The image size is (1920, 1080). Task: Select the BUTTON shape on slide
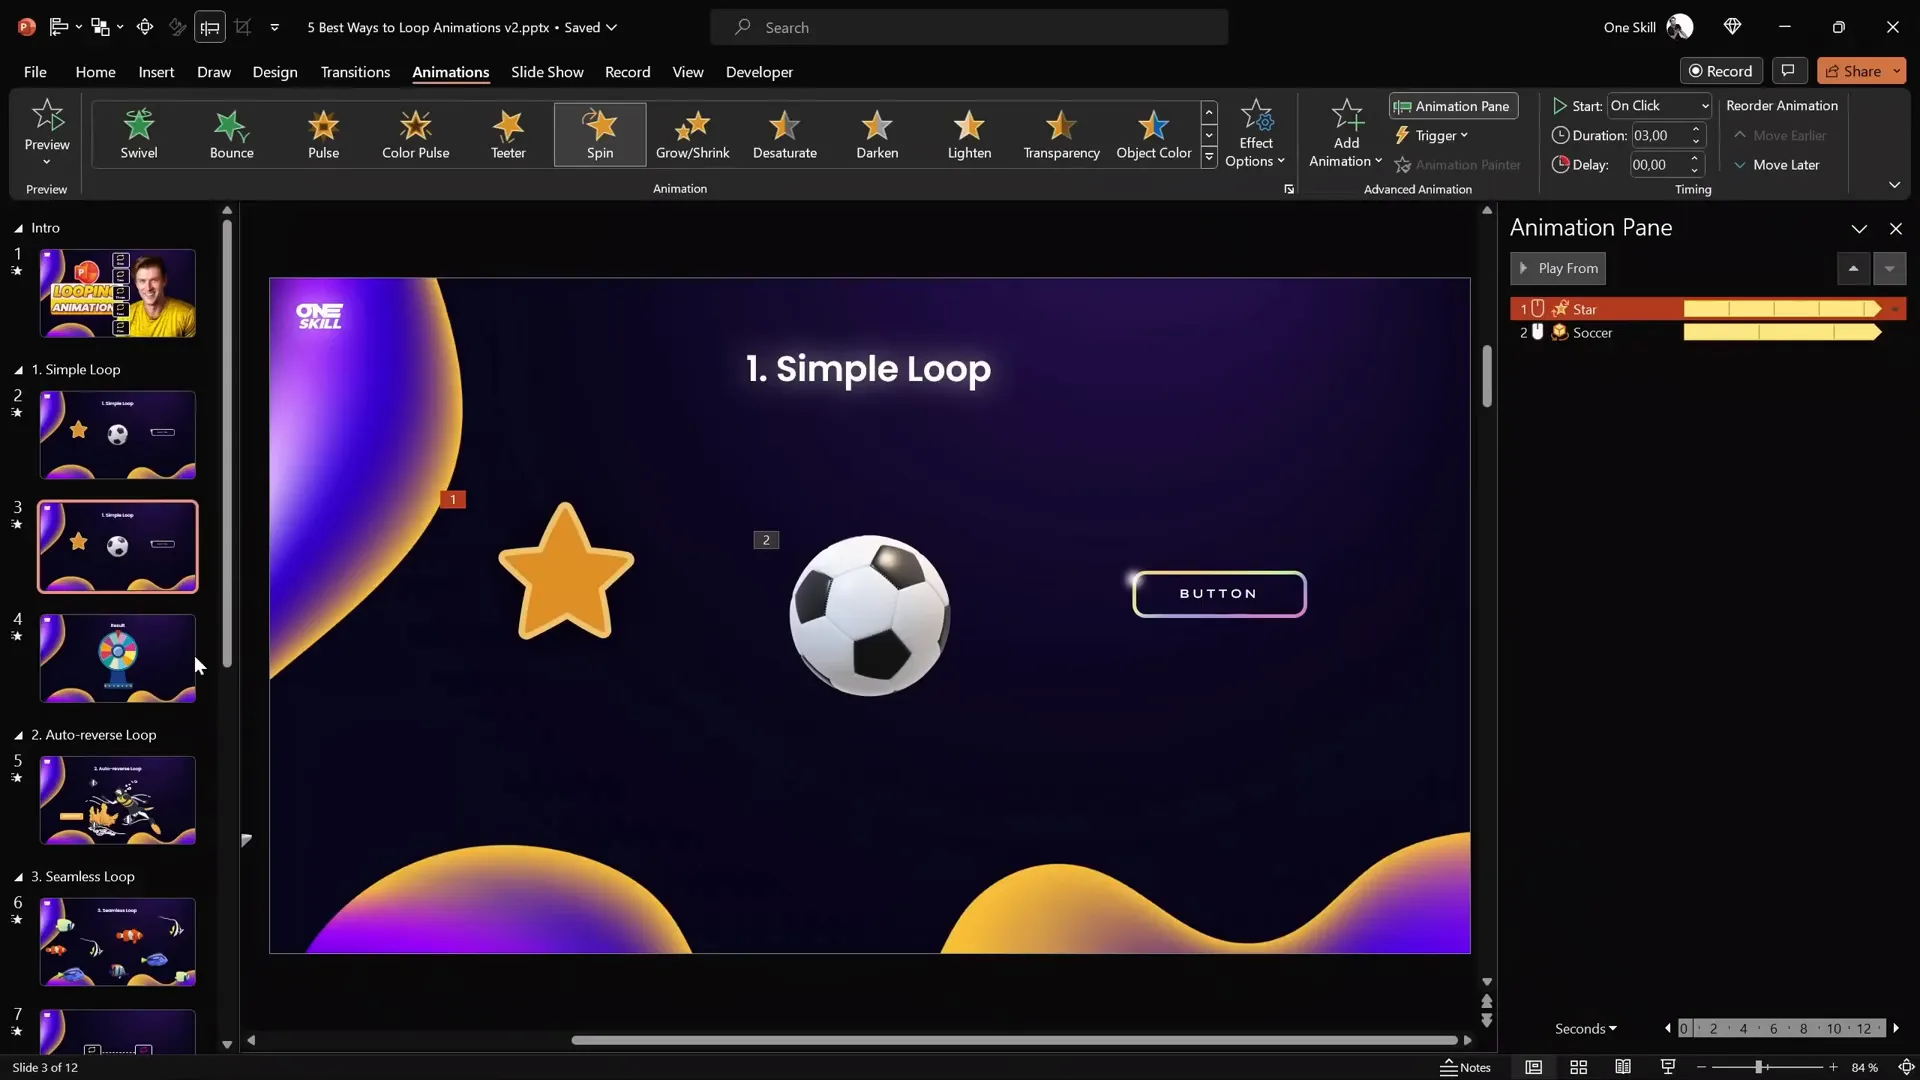pos(1219,594)
